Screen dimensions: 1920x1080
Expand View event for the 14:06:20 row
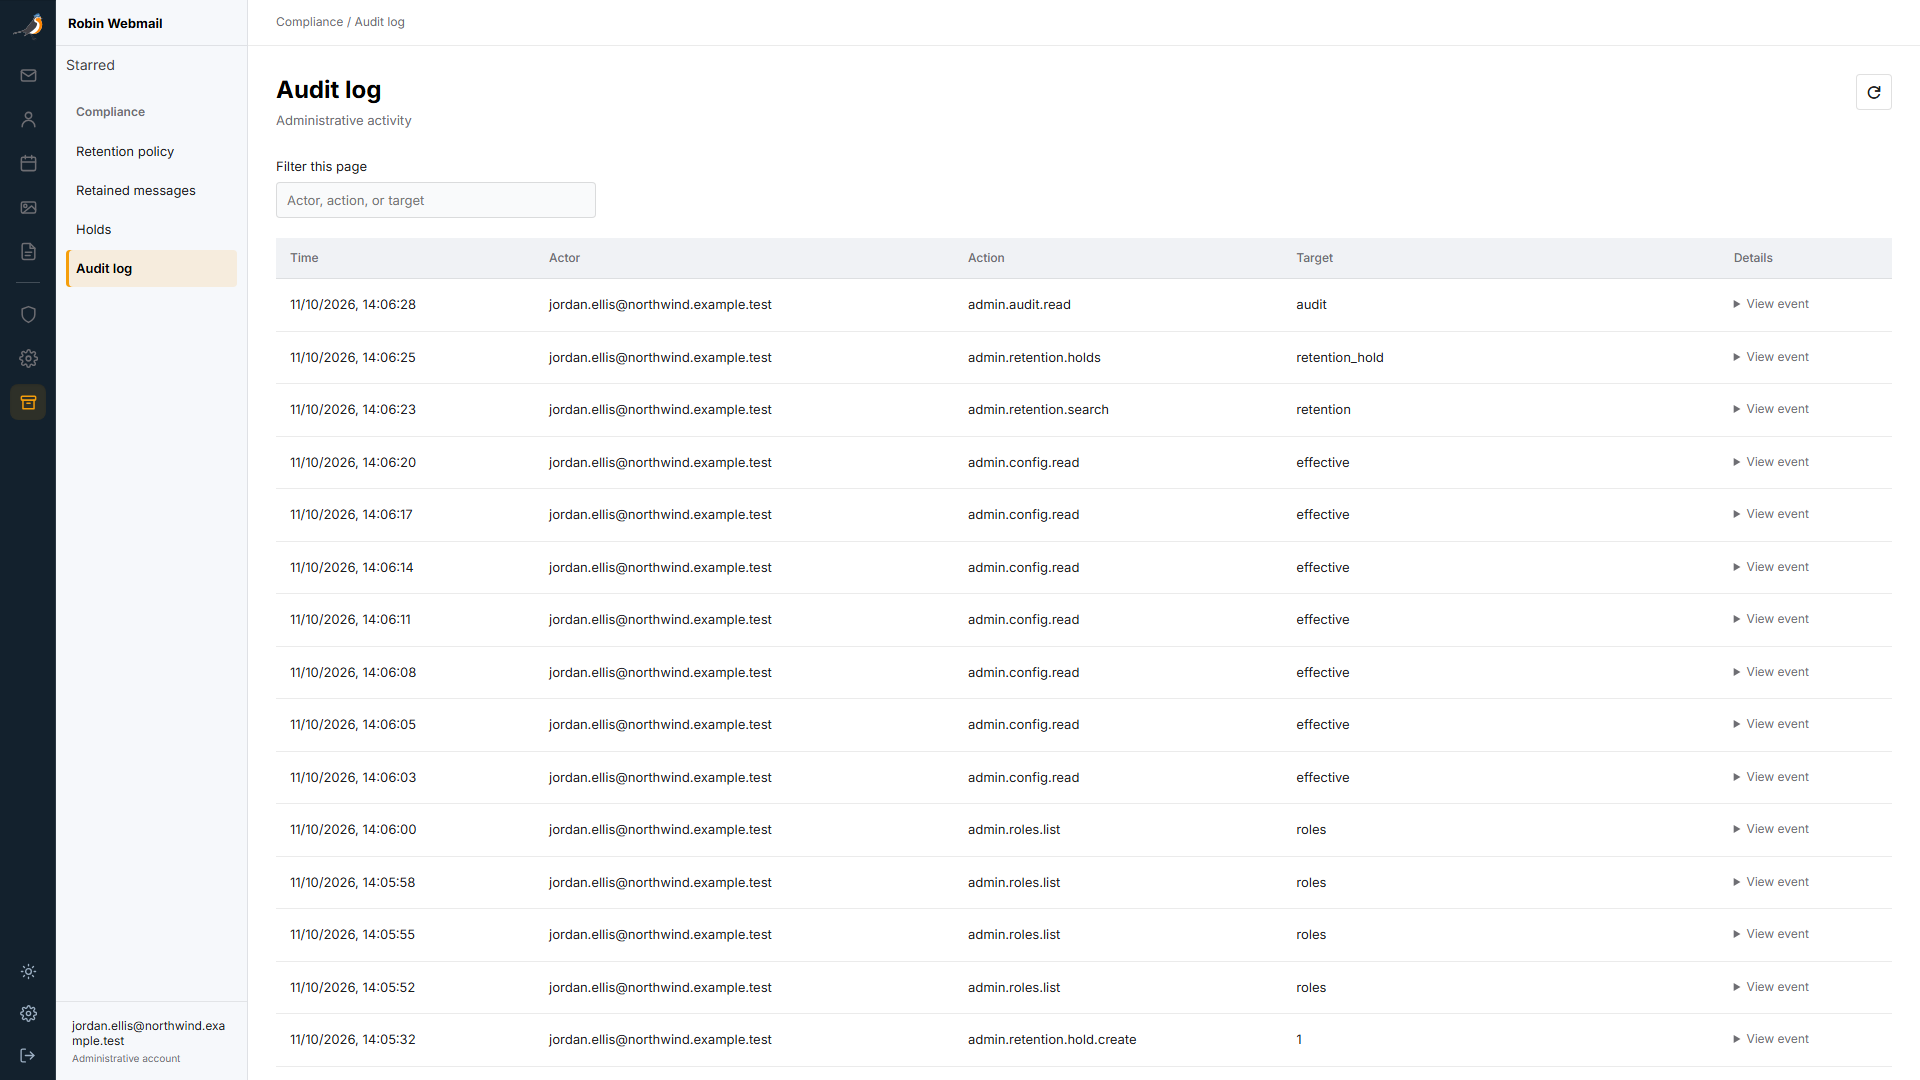click(x=1771, y=462)
